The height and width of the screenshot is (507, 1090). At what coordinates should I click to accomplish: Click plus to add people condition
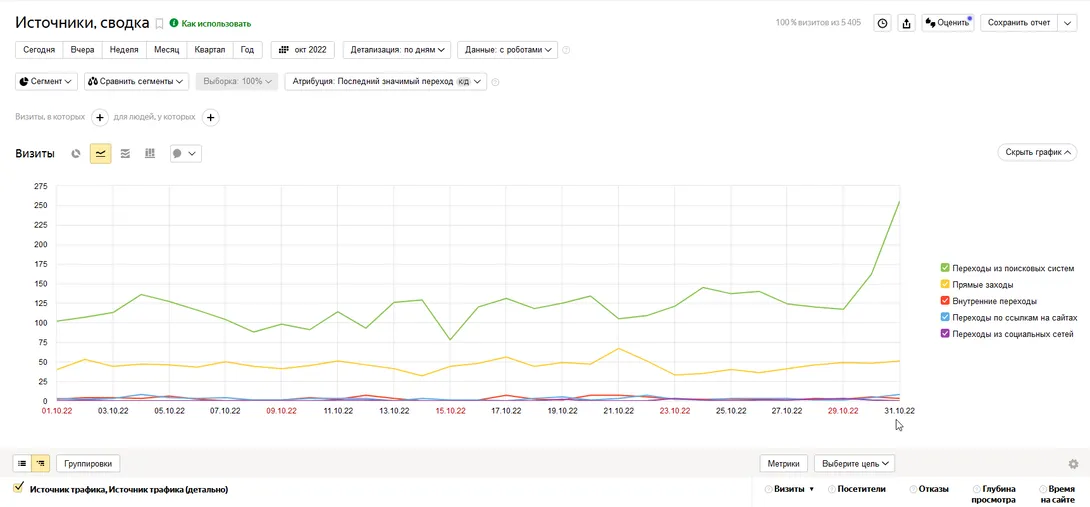point(211,118)
